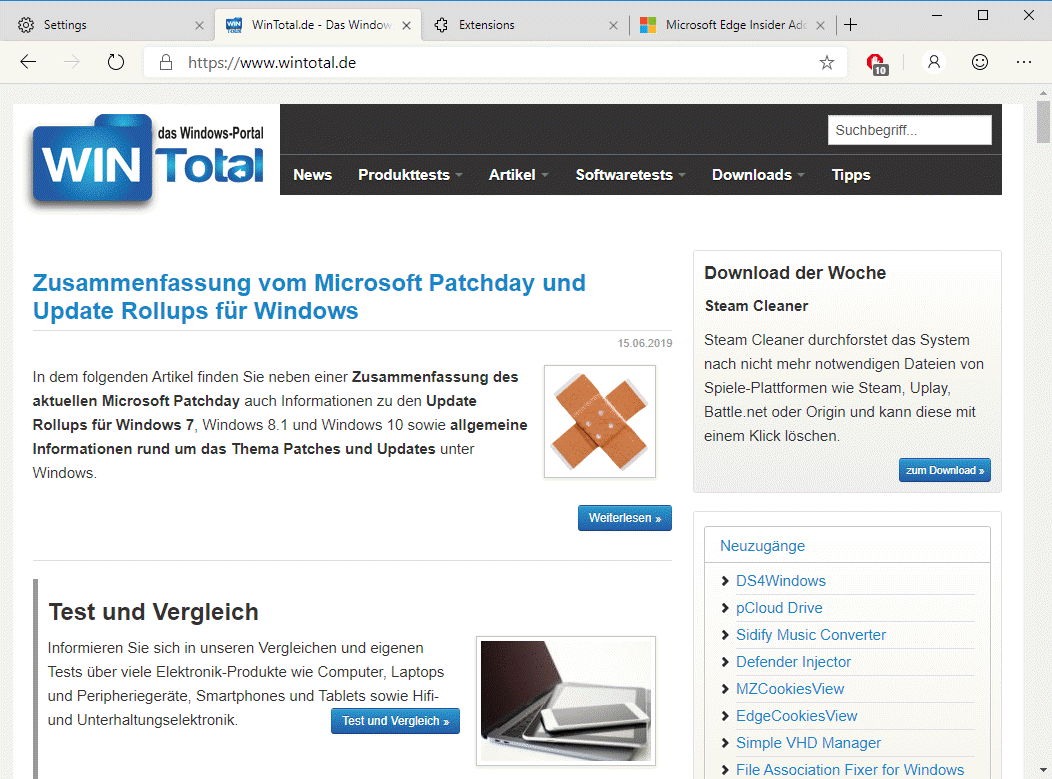Click the date 15.06.2019

[645, 343]
